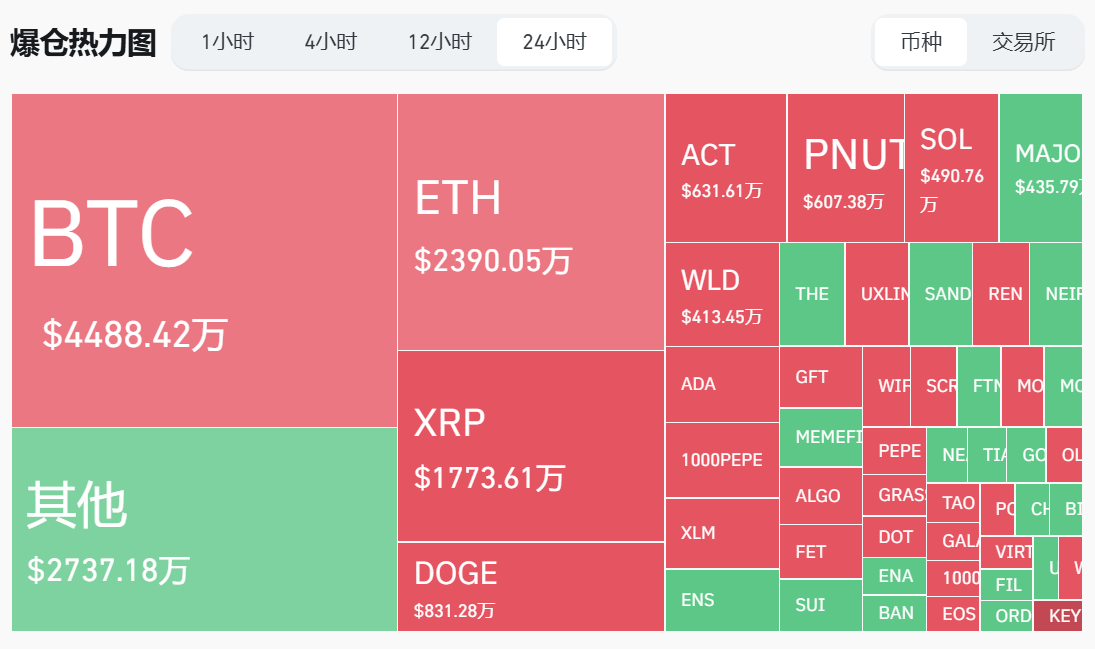Select the XRP tile
Viewport: 1095px width, 649px height.
[x=530, y=445]
